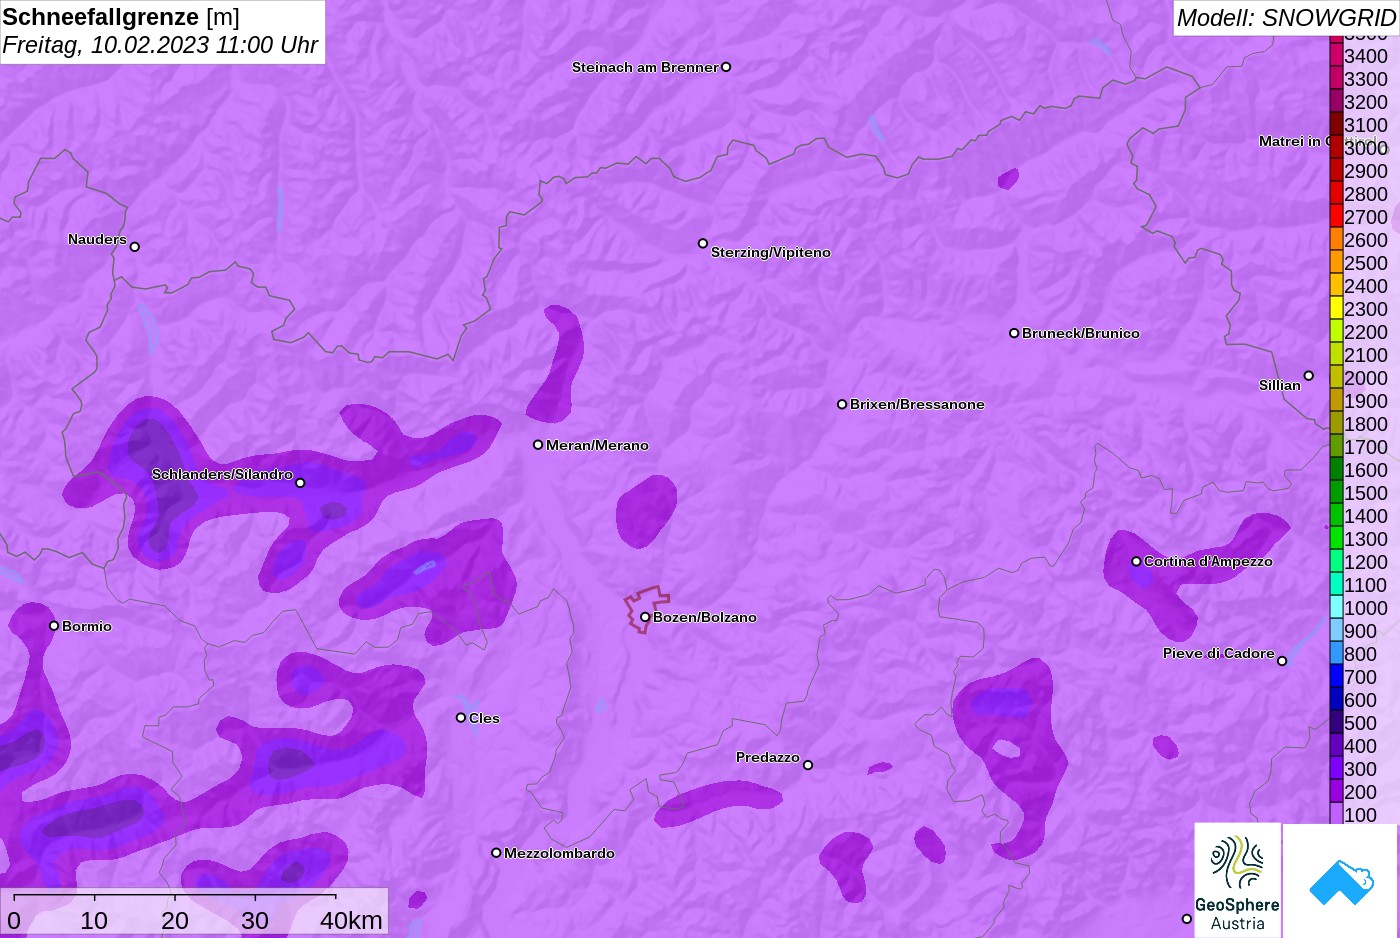Click the '20' scale bar label
The height and width of the screenshot is (938, 1400).
175,920
